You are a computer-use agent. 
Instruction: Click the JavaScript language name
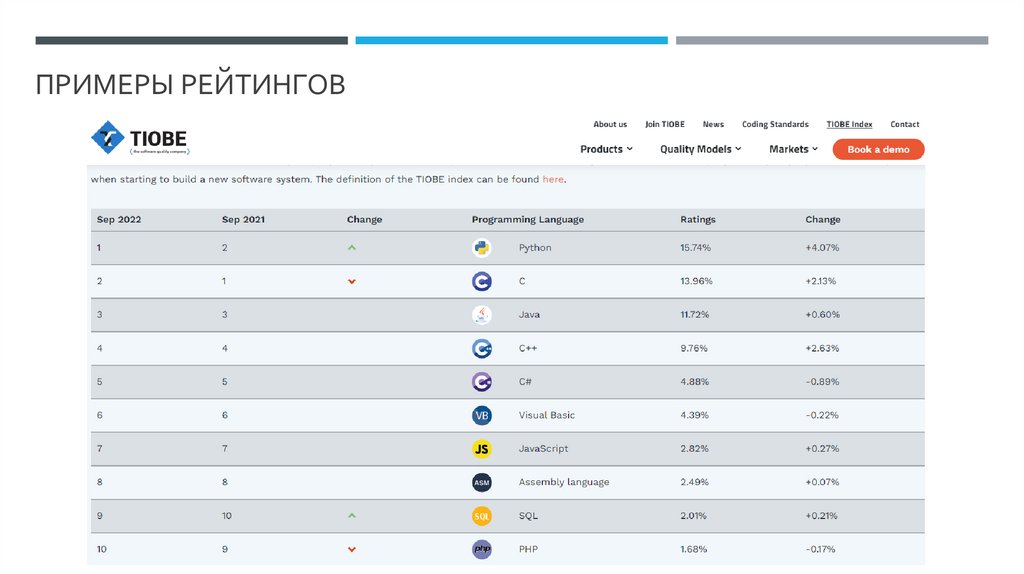(x=543, y=449)
